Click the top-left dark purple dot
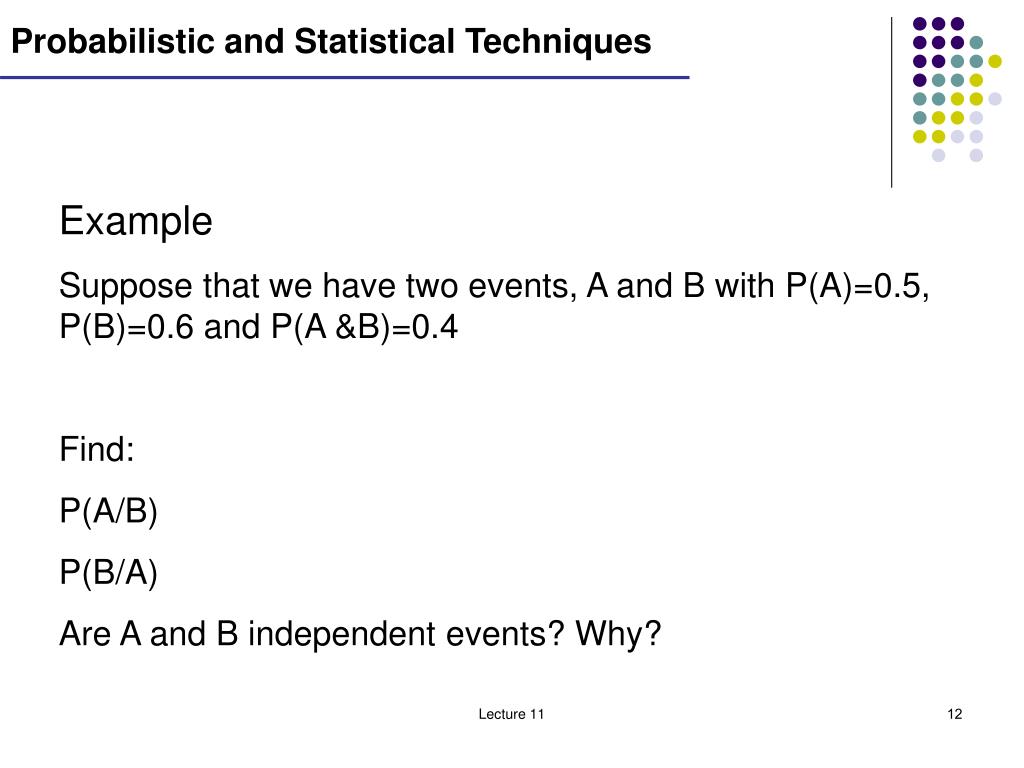Screen dimensions: 1024x768 coord(920,24)
